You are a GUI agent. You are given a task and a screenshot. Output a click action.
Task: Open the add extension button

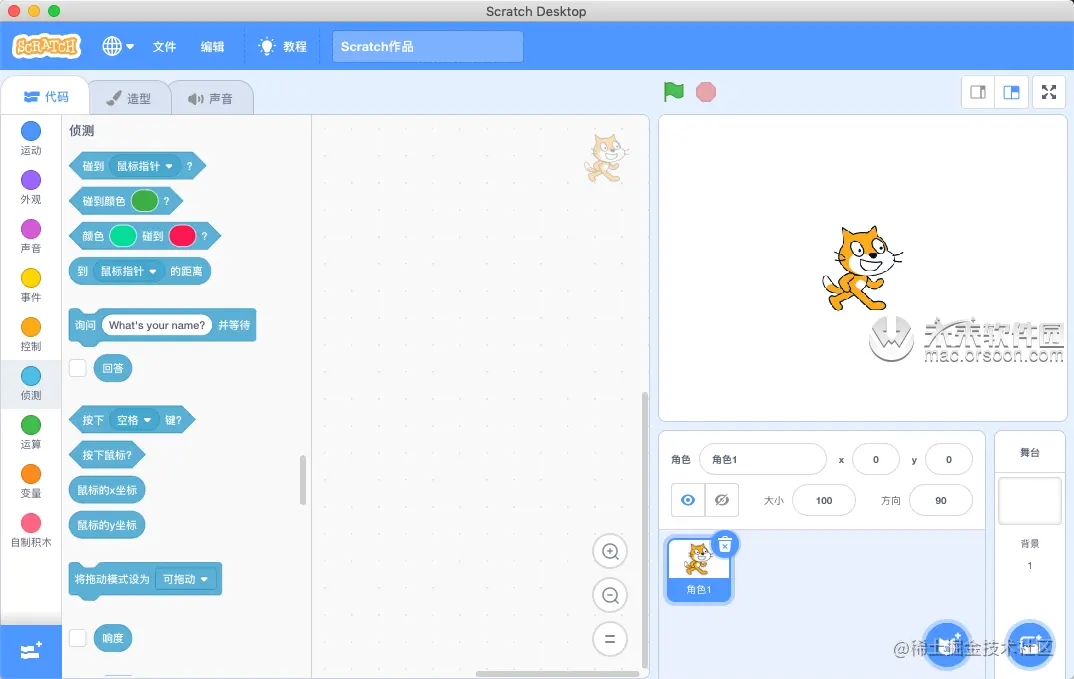[x=31, y=650]
